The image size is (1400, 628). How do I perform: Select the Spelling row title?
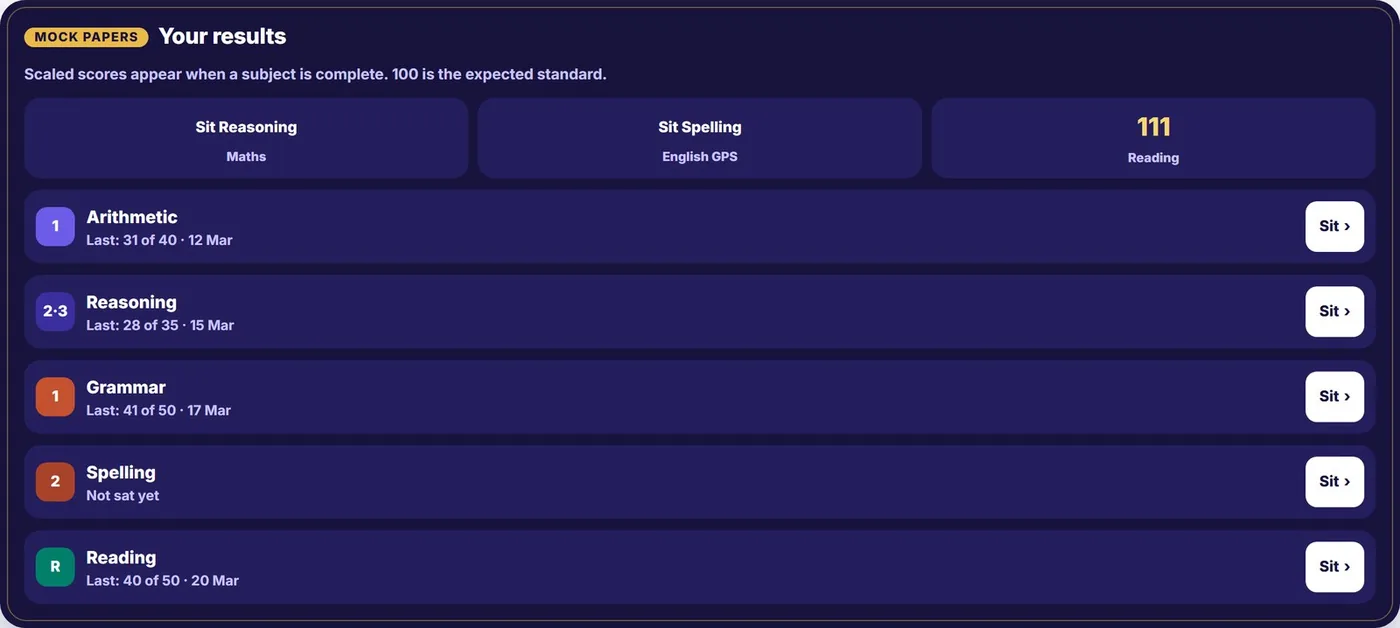click(121, 472)
